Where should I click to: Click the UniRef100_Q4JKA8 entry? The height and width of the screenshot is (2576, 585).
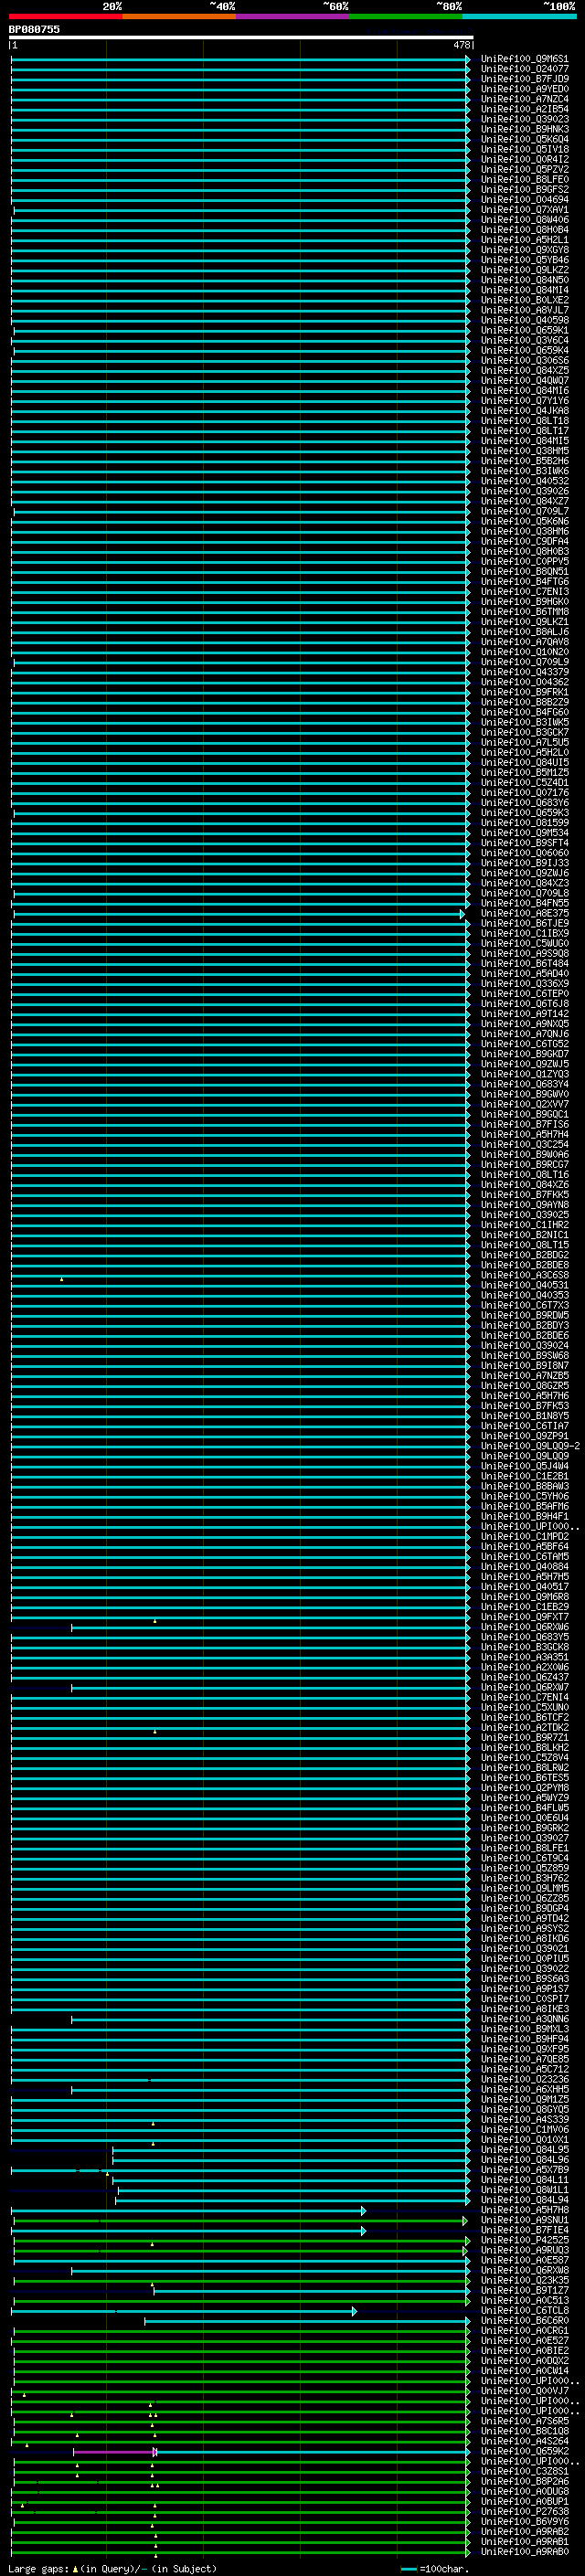click(x=525, y=411)
